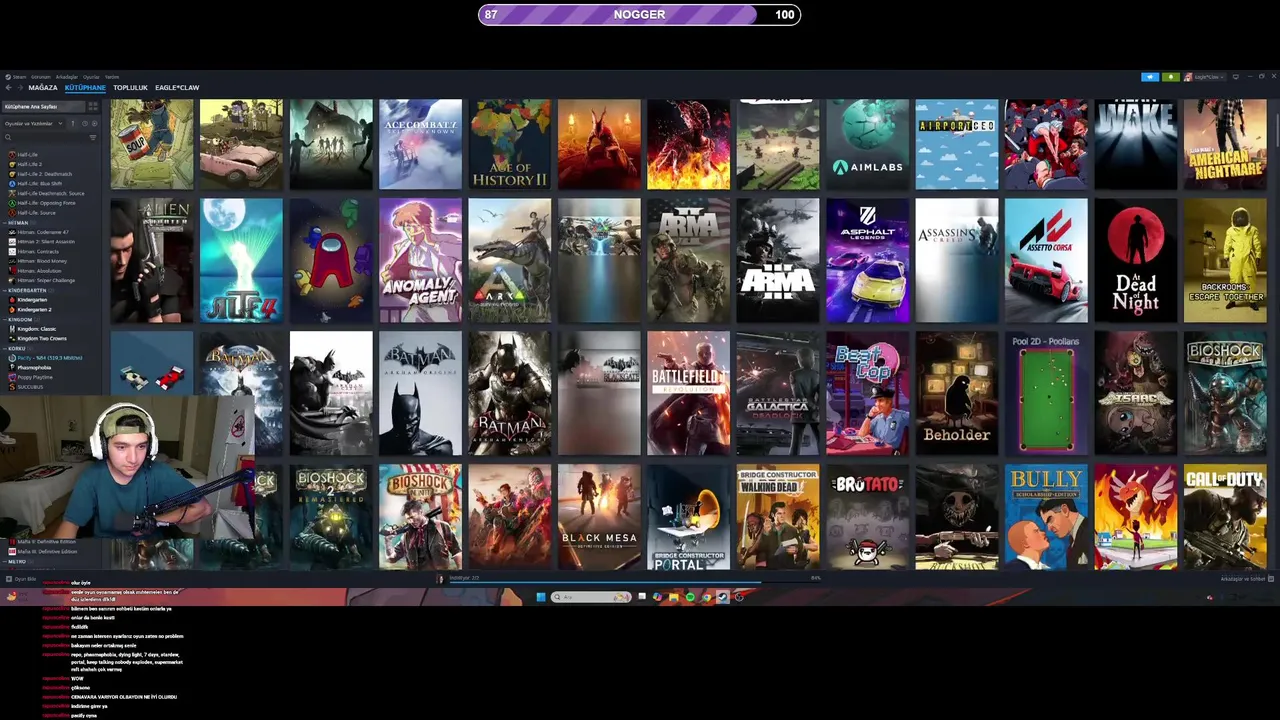Viewport: 1280px width, 720px height.
Task: Select Half-Life: Blue Shift entry
Action: [x=35, y=184]
